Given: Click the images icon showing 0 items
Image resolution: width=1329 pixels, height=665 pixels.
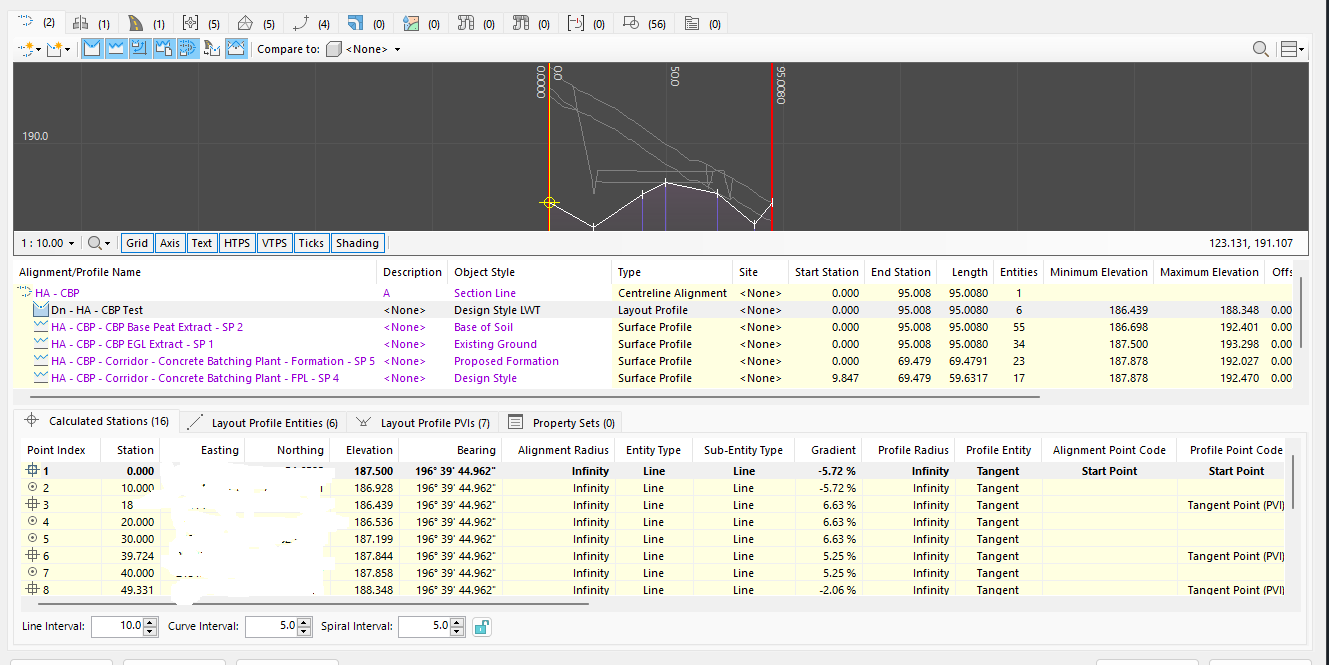Looking at the screenshot, I should point(413,22).
